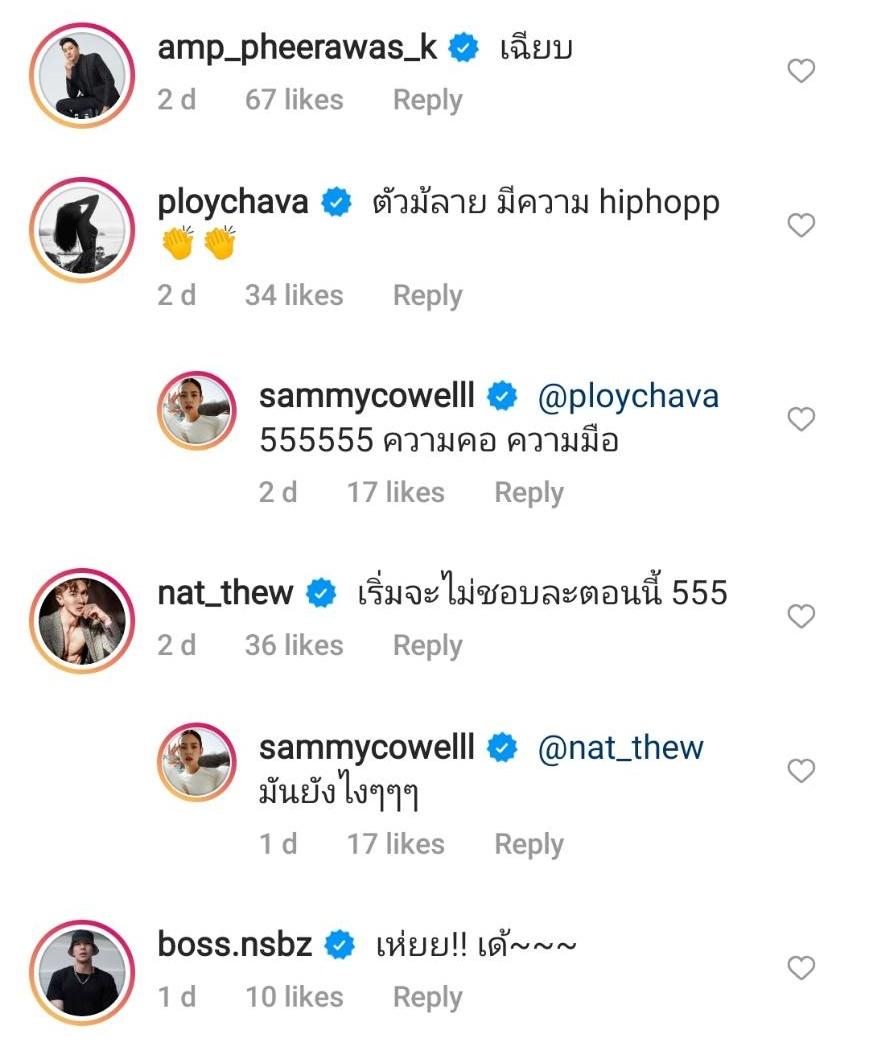
Task: View the 36 likes on nat_thew's comment
Action: tap(294, 646)
